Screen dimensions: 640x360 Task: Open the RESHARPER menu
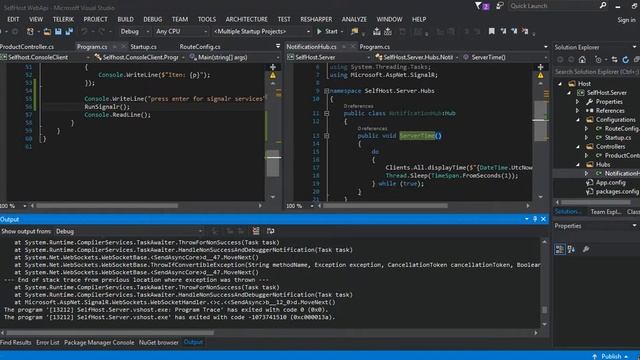316,19
